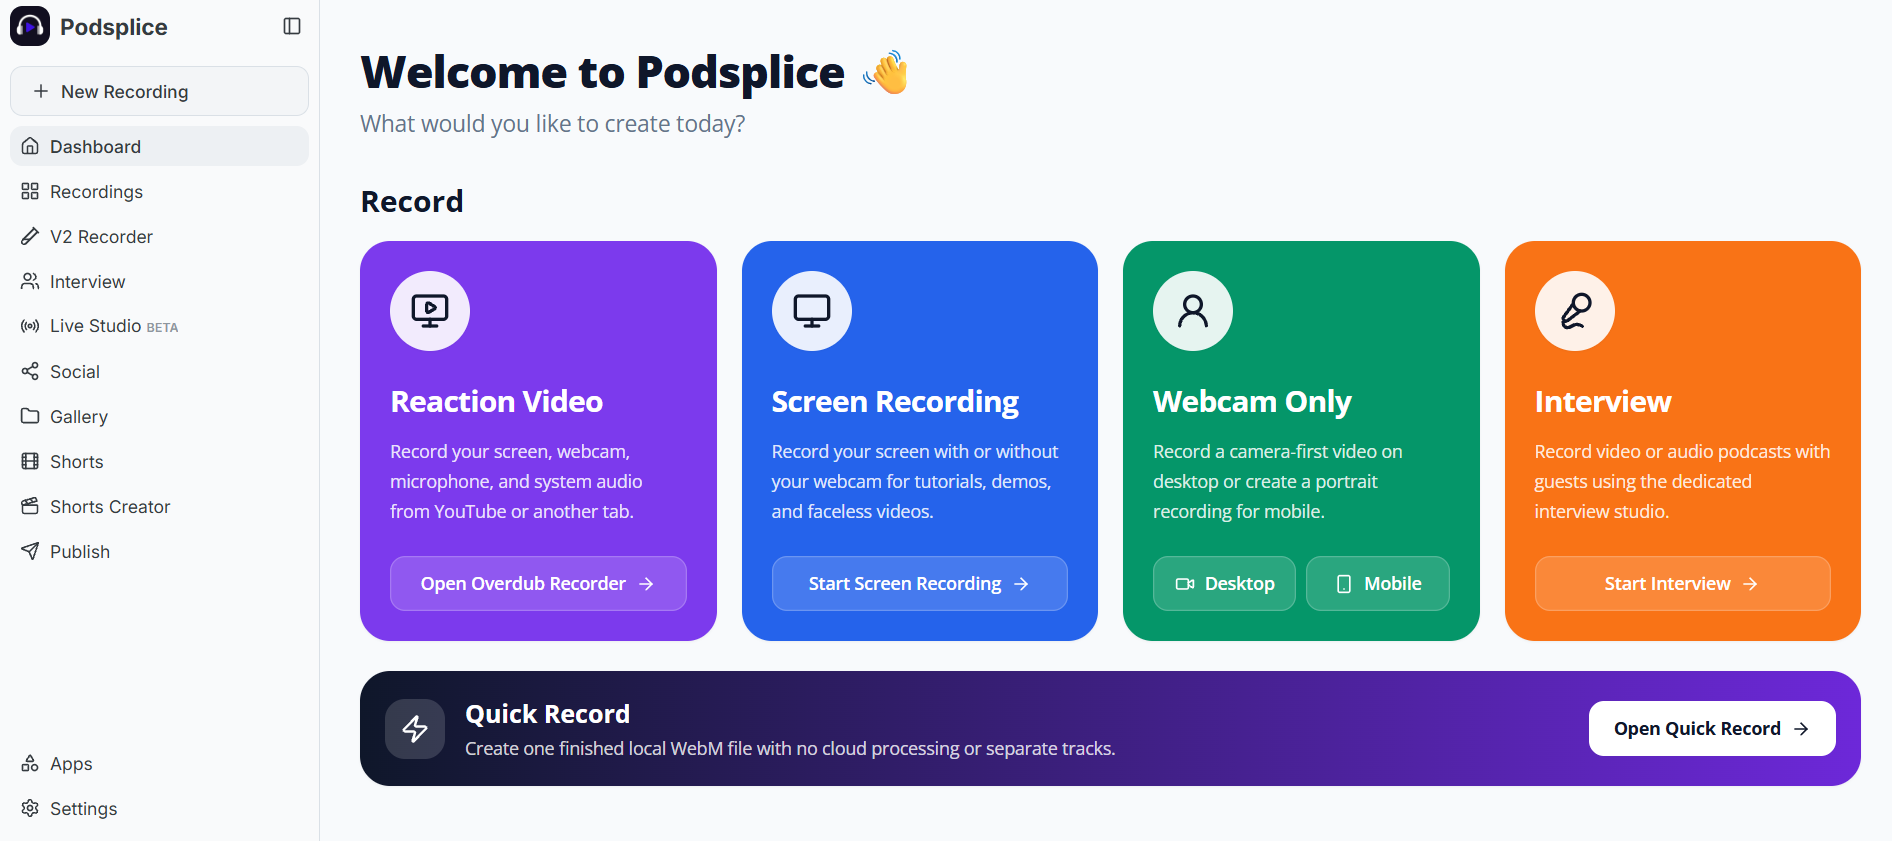Collapse the sidebar with the panel icon
The width and height of the screenshot is (1892, 841).
(292, 26)
